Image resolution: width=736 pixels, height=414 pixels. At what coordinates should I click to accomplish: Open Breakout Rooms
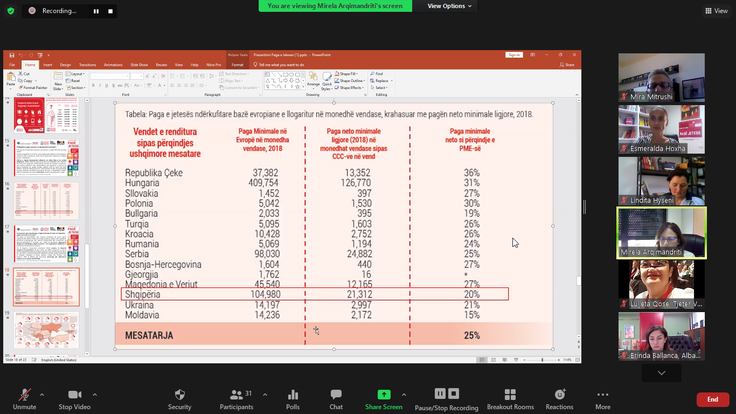coord(511,395)
